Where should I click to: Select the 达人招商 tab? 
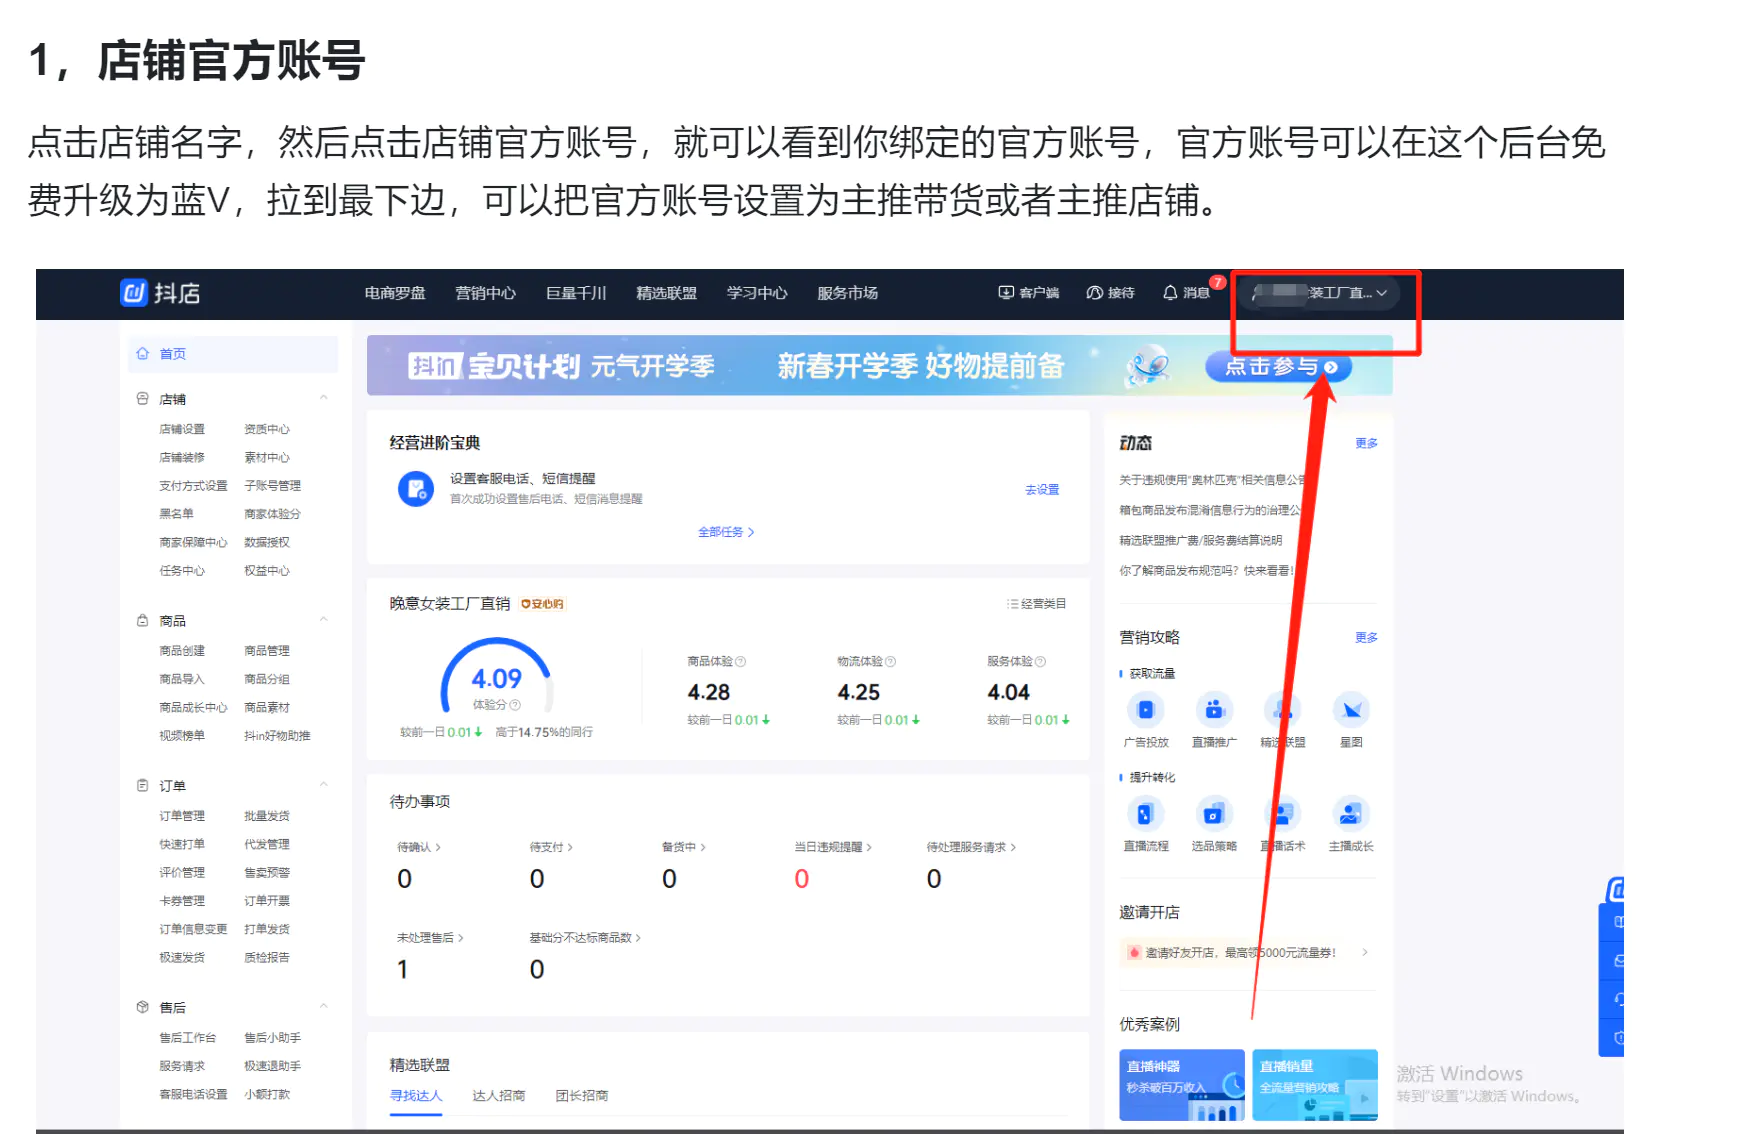pos(499,1095)
